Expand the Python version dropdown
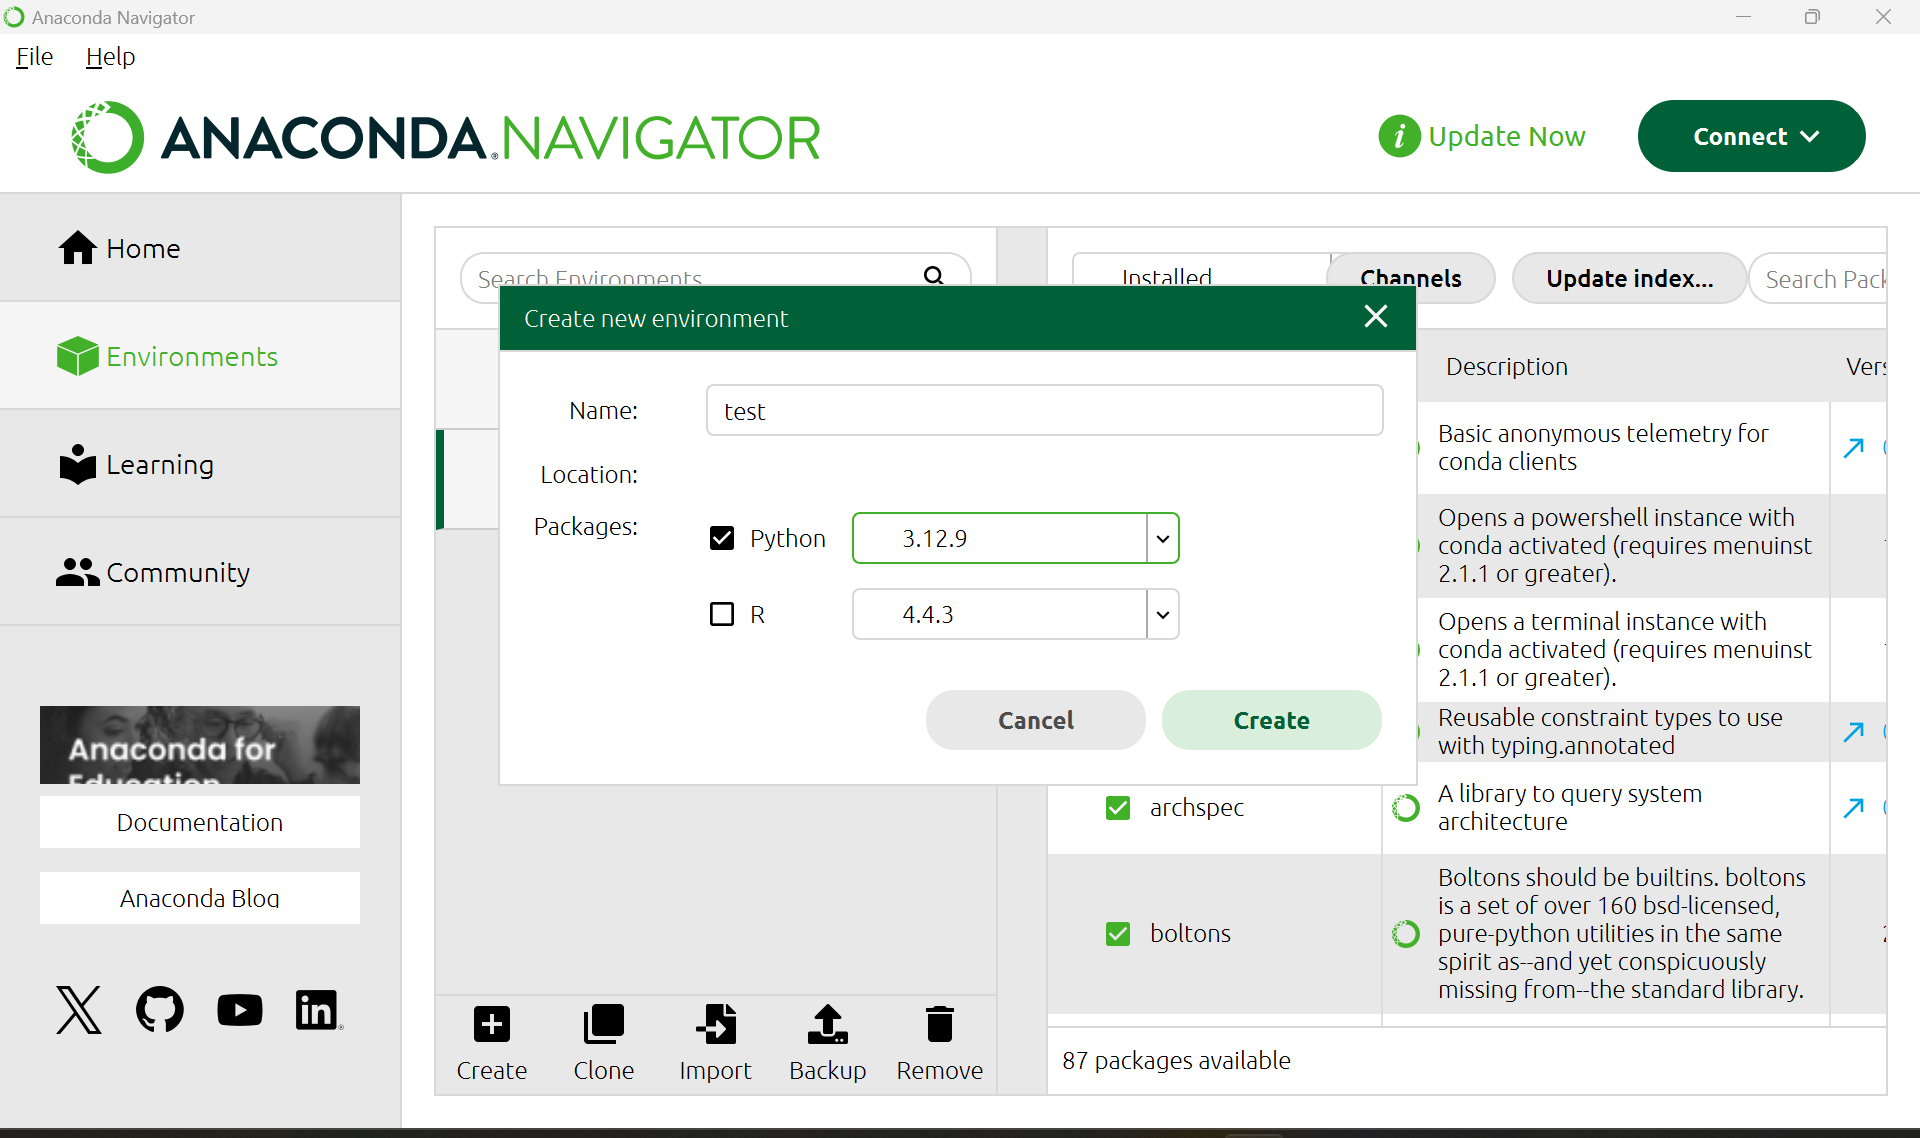The image size is (1920, 1138). [1162, 538]
